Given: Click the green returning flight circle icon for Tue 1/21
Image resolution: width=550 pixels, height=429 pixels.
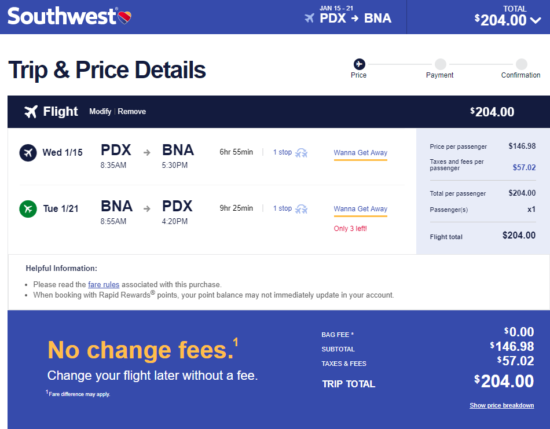Looking at the screenshot, I should click(28, 209).
